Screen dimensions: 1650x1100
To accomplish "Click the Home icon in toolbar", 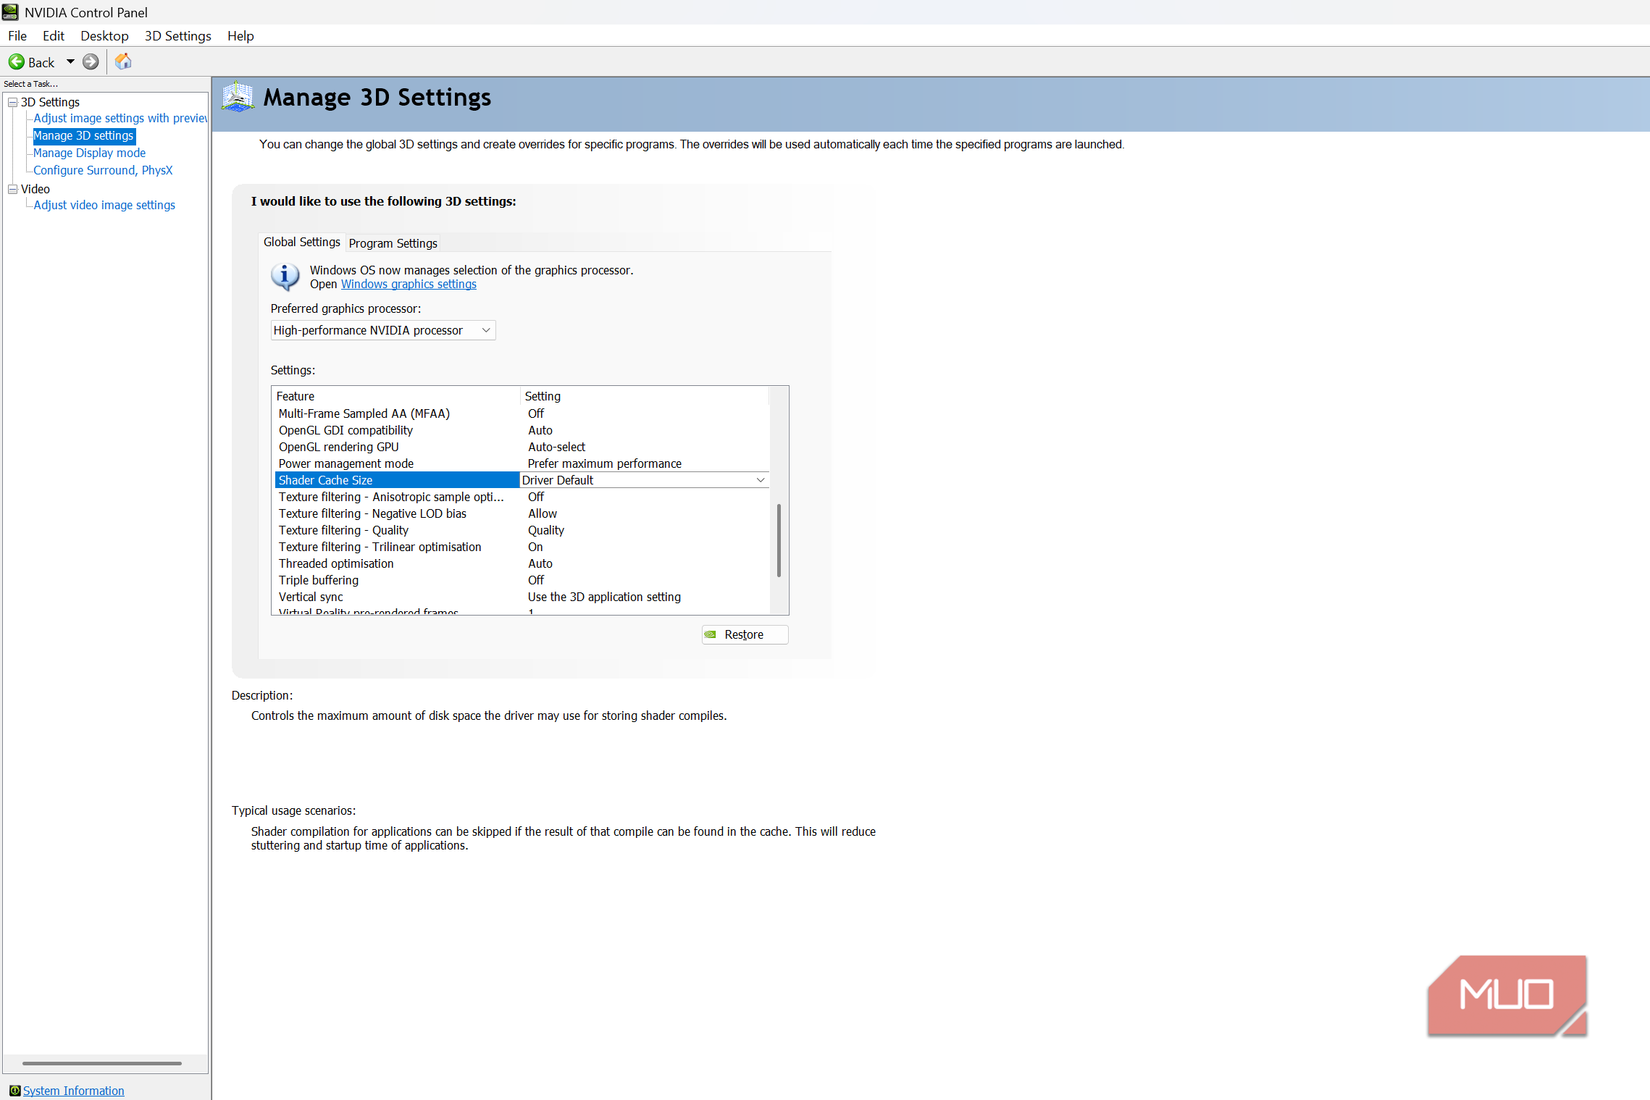I will click(x=123, y=62).
